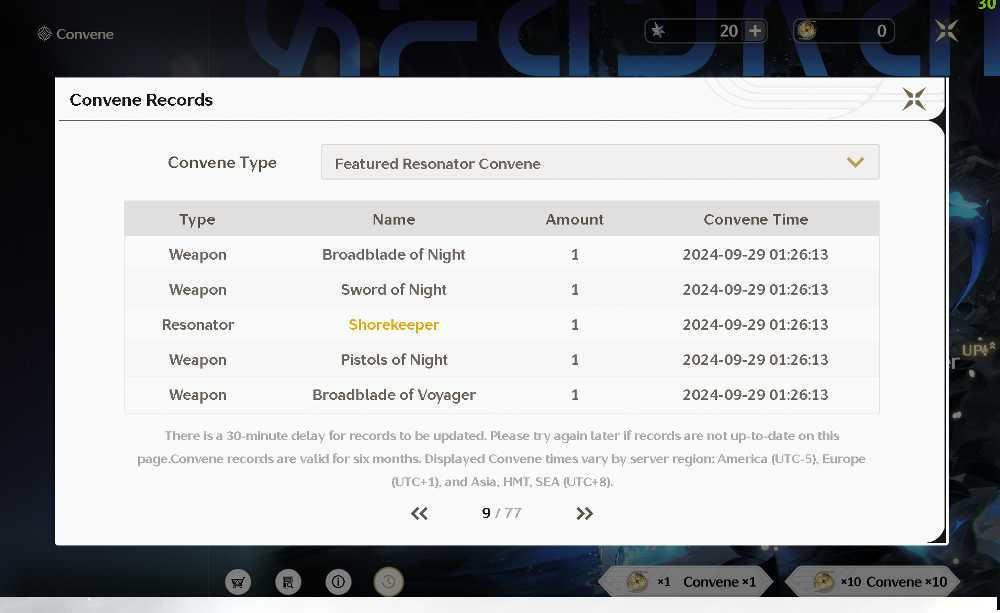Click the amount in Pistols of Night row
The height and width of the screenshot is (613, 1000).
tap(575, 360)
